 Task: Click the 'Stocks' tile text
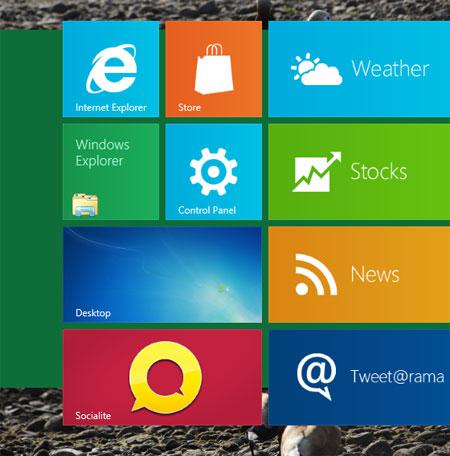pos(379,171)
